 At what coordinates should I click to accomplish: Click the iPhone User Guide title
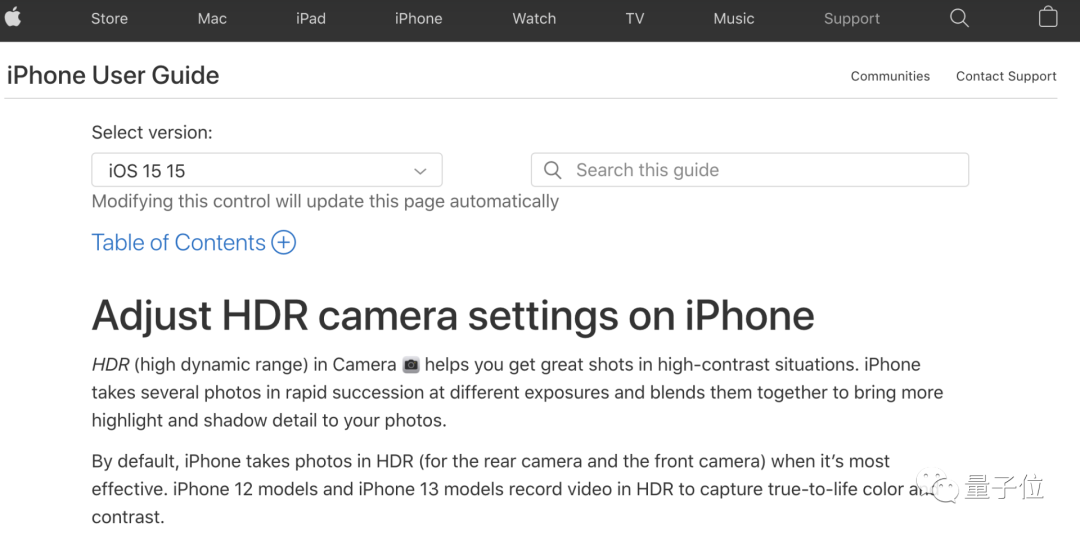point(113,75)
